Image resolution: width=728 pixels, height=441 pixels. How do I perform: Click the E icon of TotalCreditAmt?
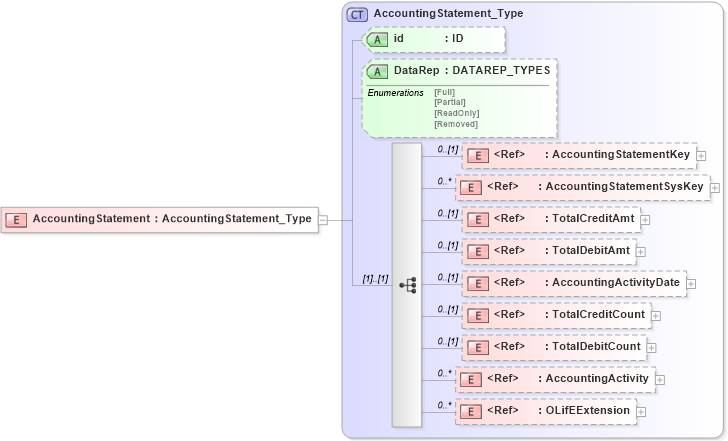pos(478,220)
